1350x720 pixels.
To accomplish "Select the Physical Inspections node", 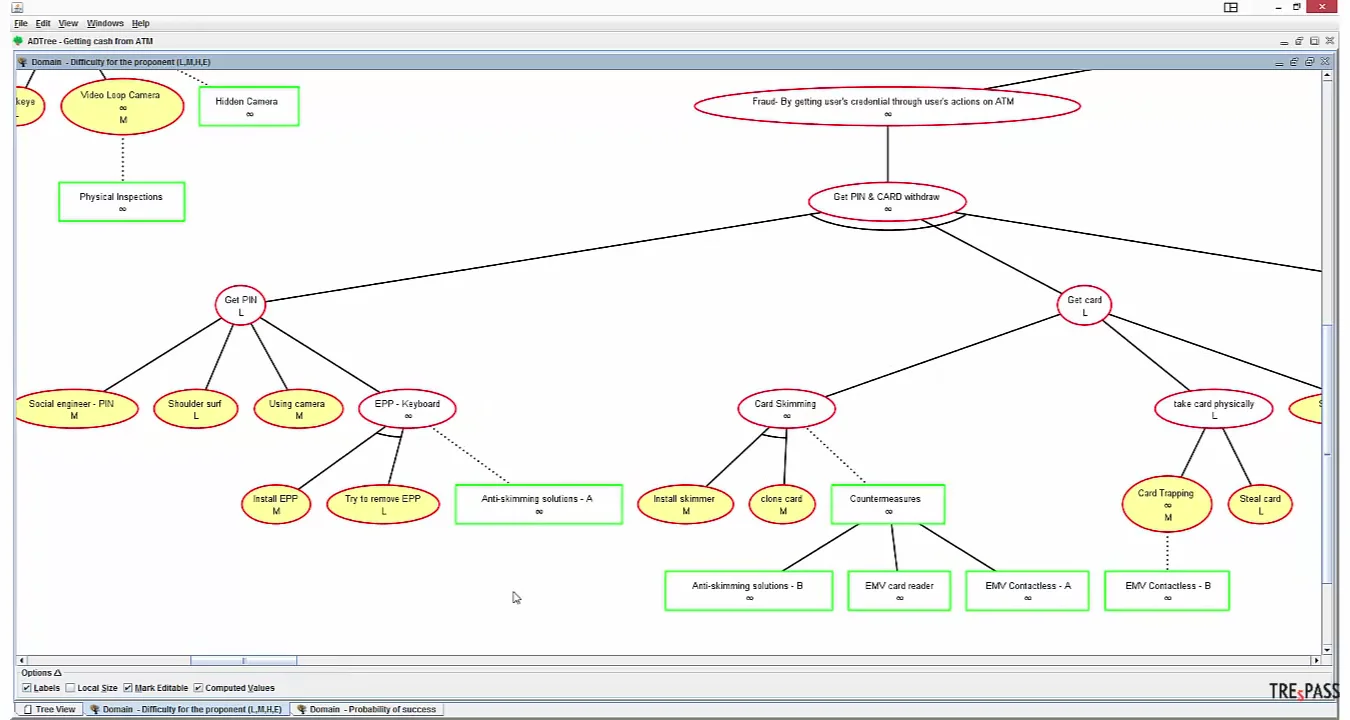I will (121, 202).
